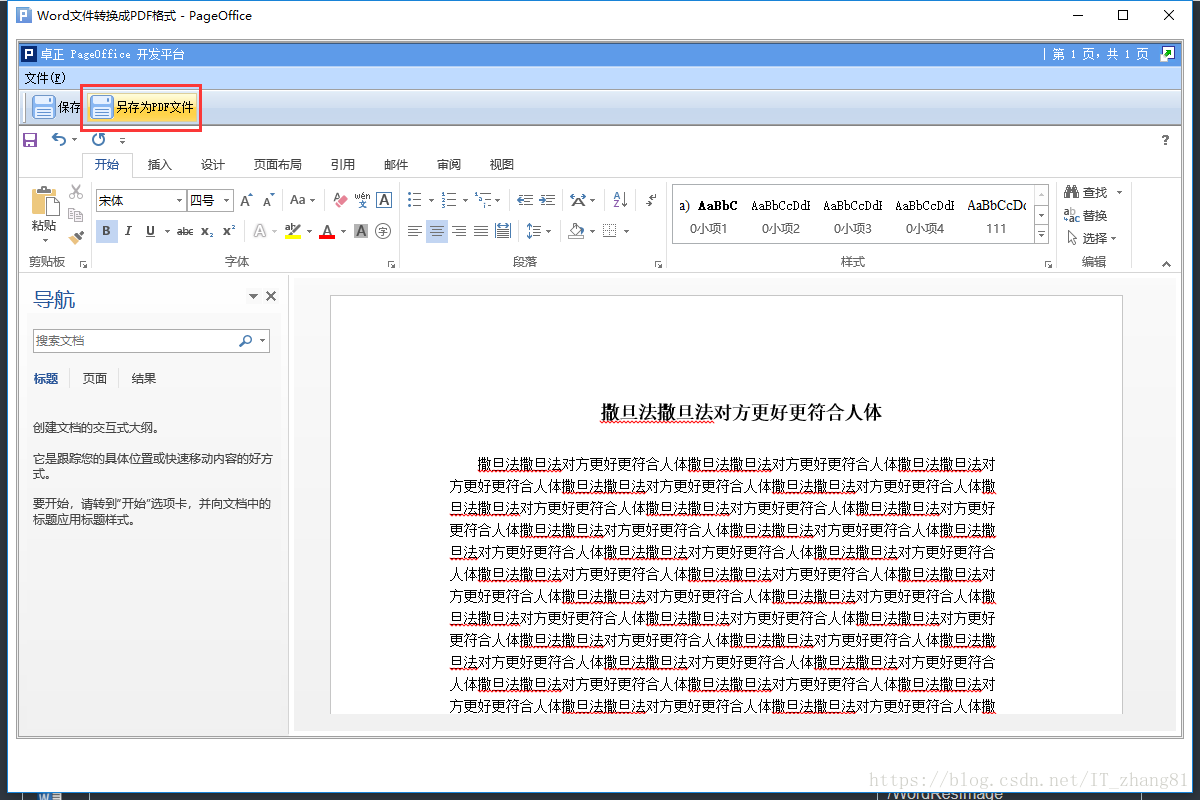This screenshot has width=1200, height=800.
Task: Open the font name dropdown 宋体
Action: [x=180, y=201]
